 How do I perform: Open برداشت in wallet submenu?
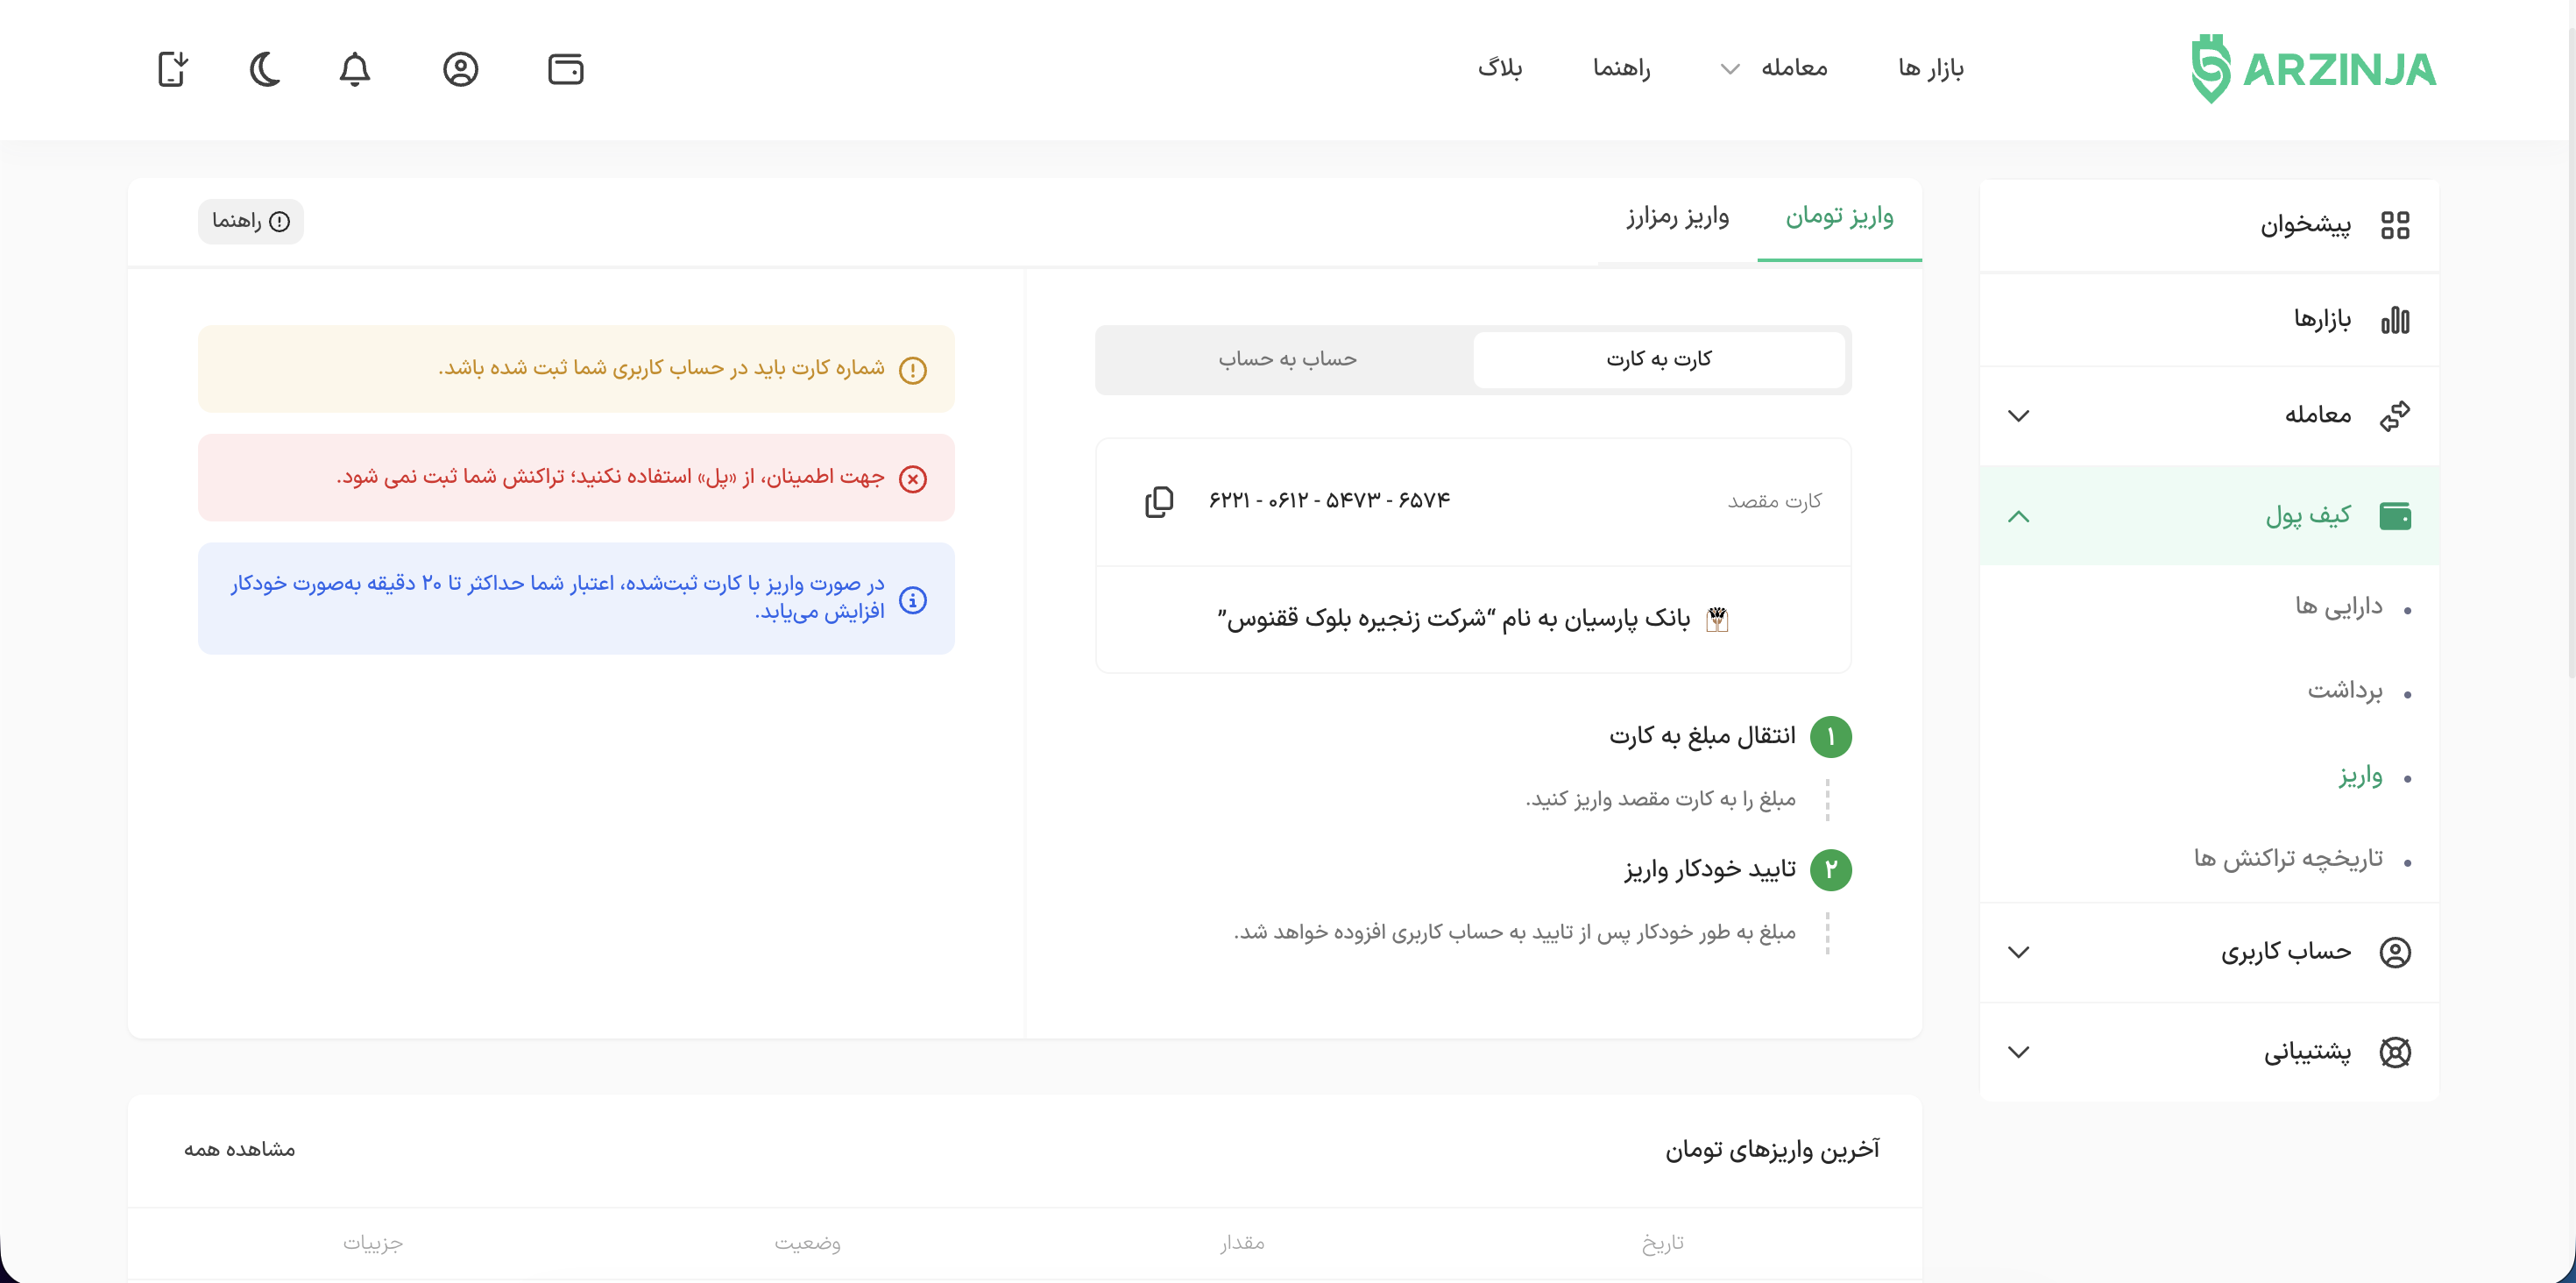[x=2345, y=691]
